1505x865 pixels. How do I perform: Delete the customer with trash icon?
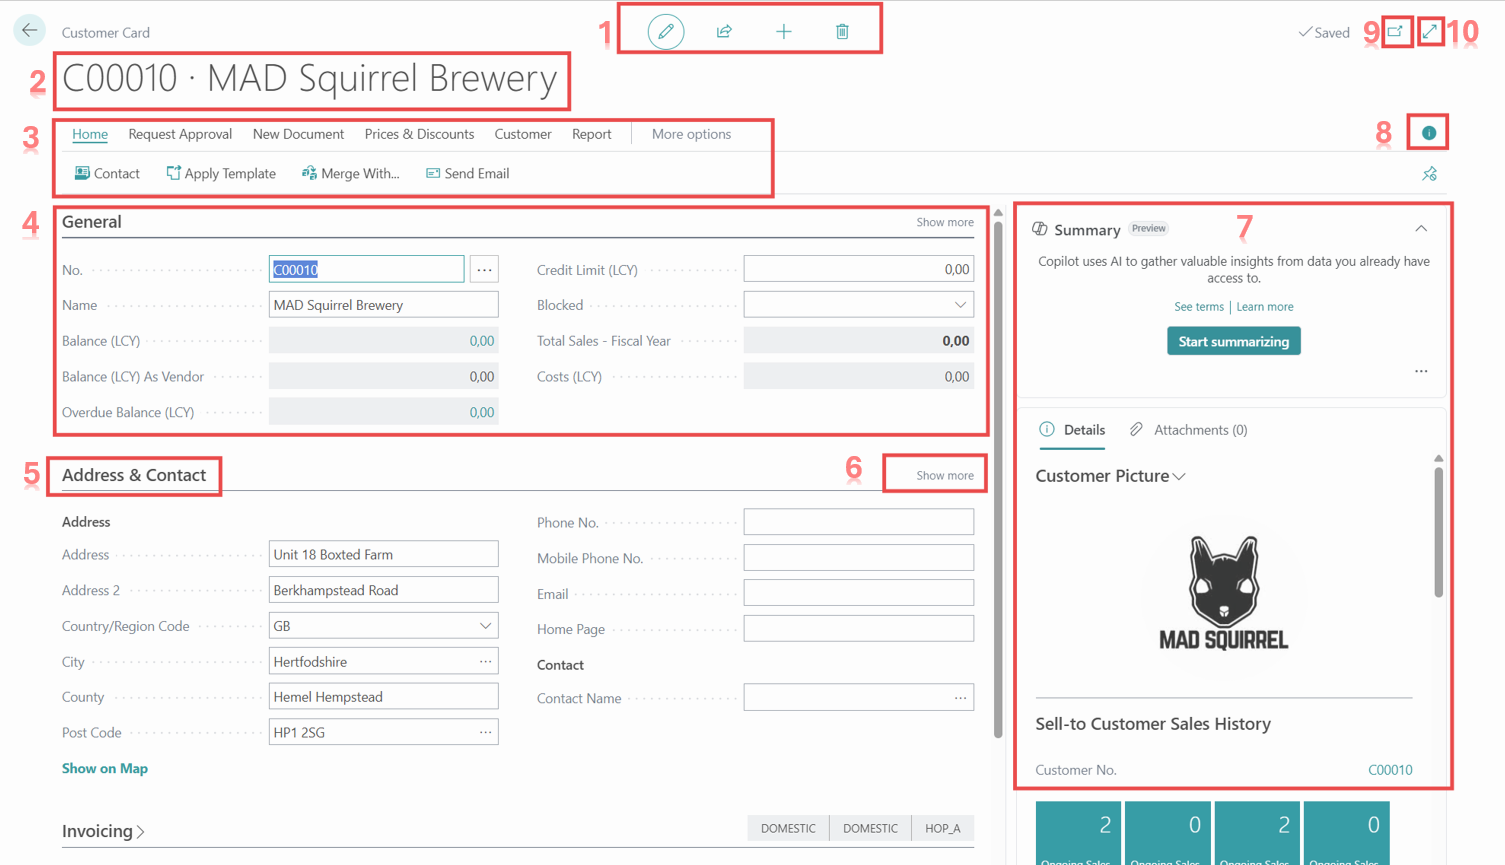coord(842,31)
